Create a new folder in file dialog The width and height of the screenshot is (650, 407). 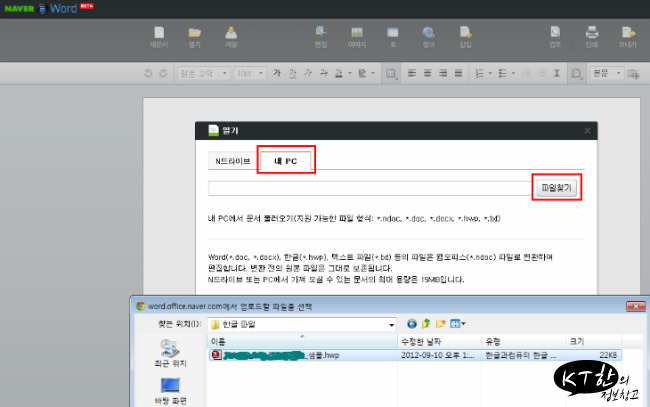tap(440, 324)
